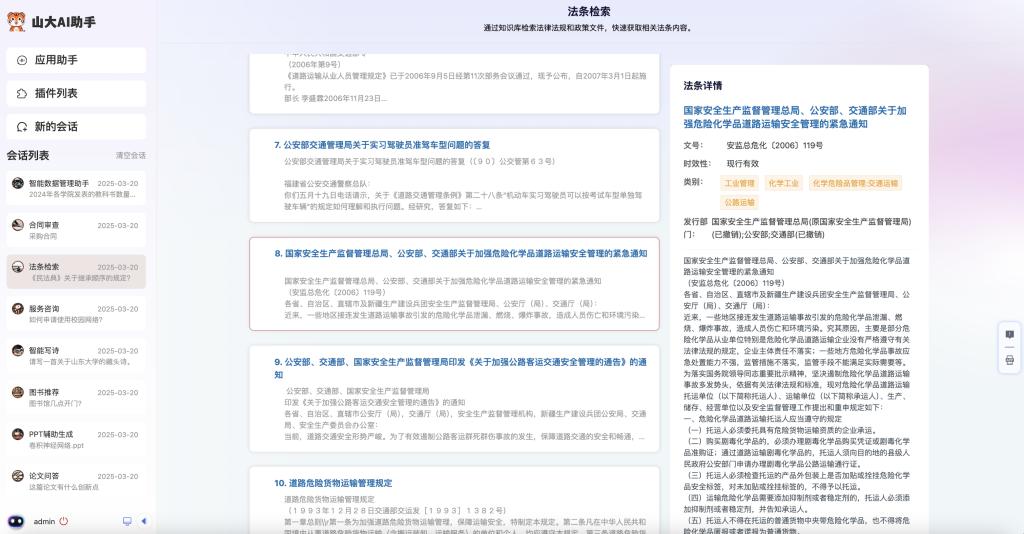Click the 工业管理 category tag

739,183
